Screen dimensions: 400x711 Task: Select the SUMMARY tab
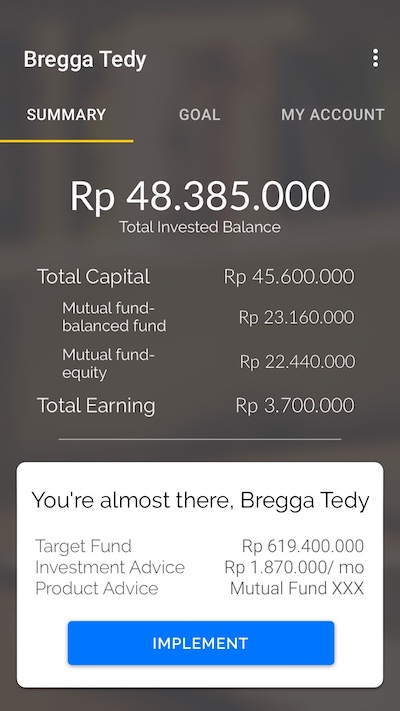click(x=66, y=115)
